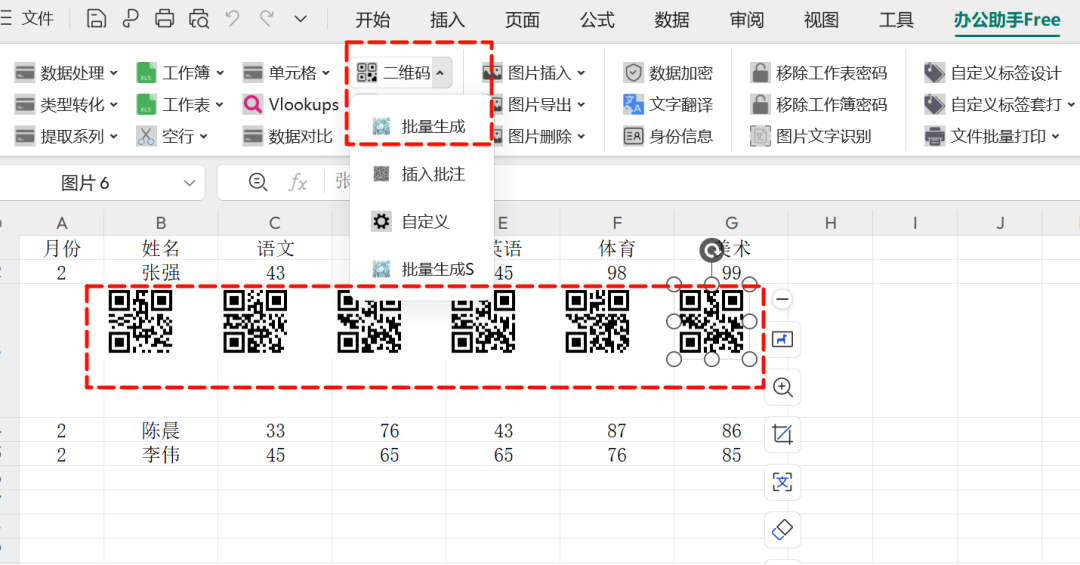Image resolution: width=1080 pixels, height=565 pixels.
Task: Switch to the 审阅 tab
Action: [747, 20]
